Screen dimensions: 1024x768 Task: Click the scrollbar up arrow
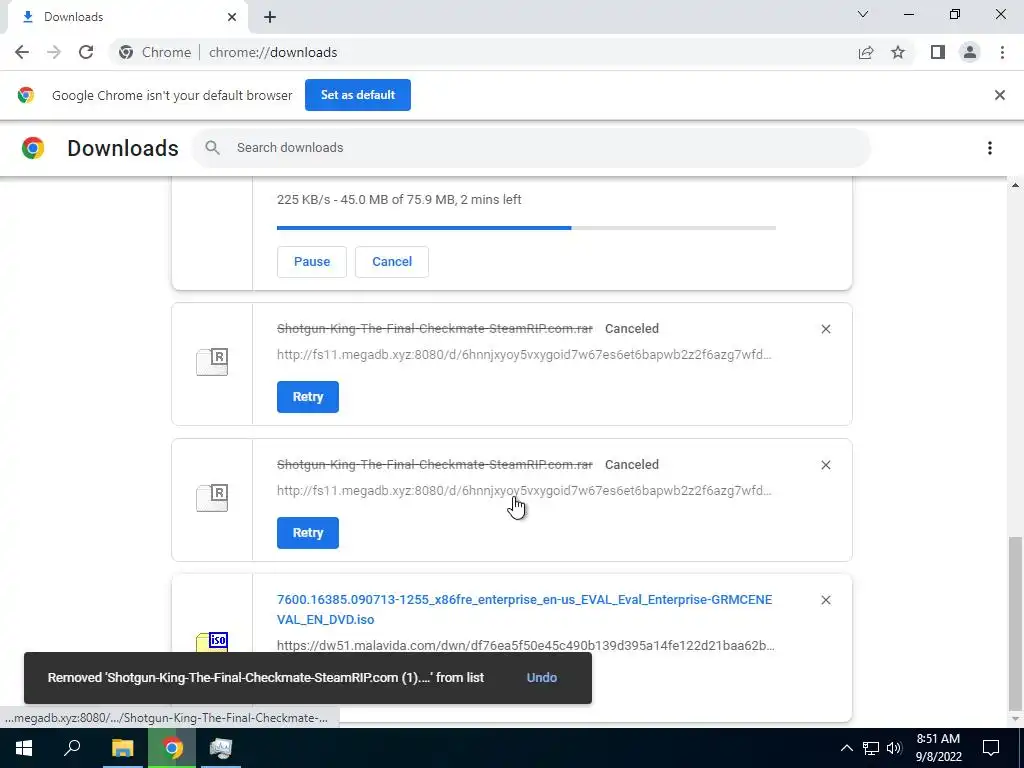pos(1016,185)
